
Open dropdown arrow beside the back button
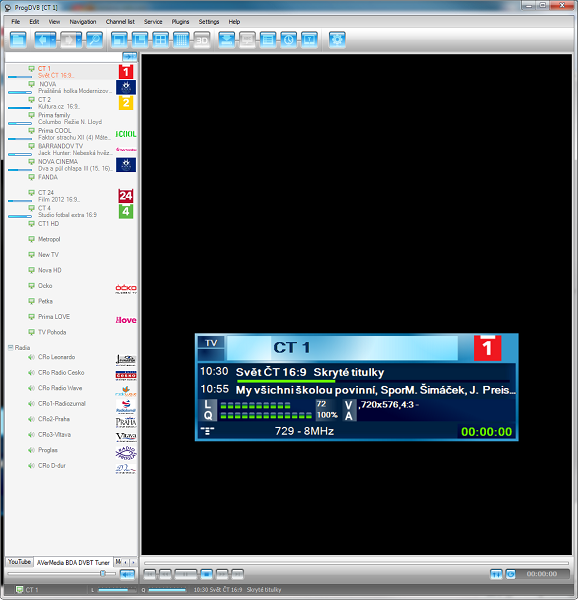tap(54, 39)
